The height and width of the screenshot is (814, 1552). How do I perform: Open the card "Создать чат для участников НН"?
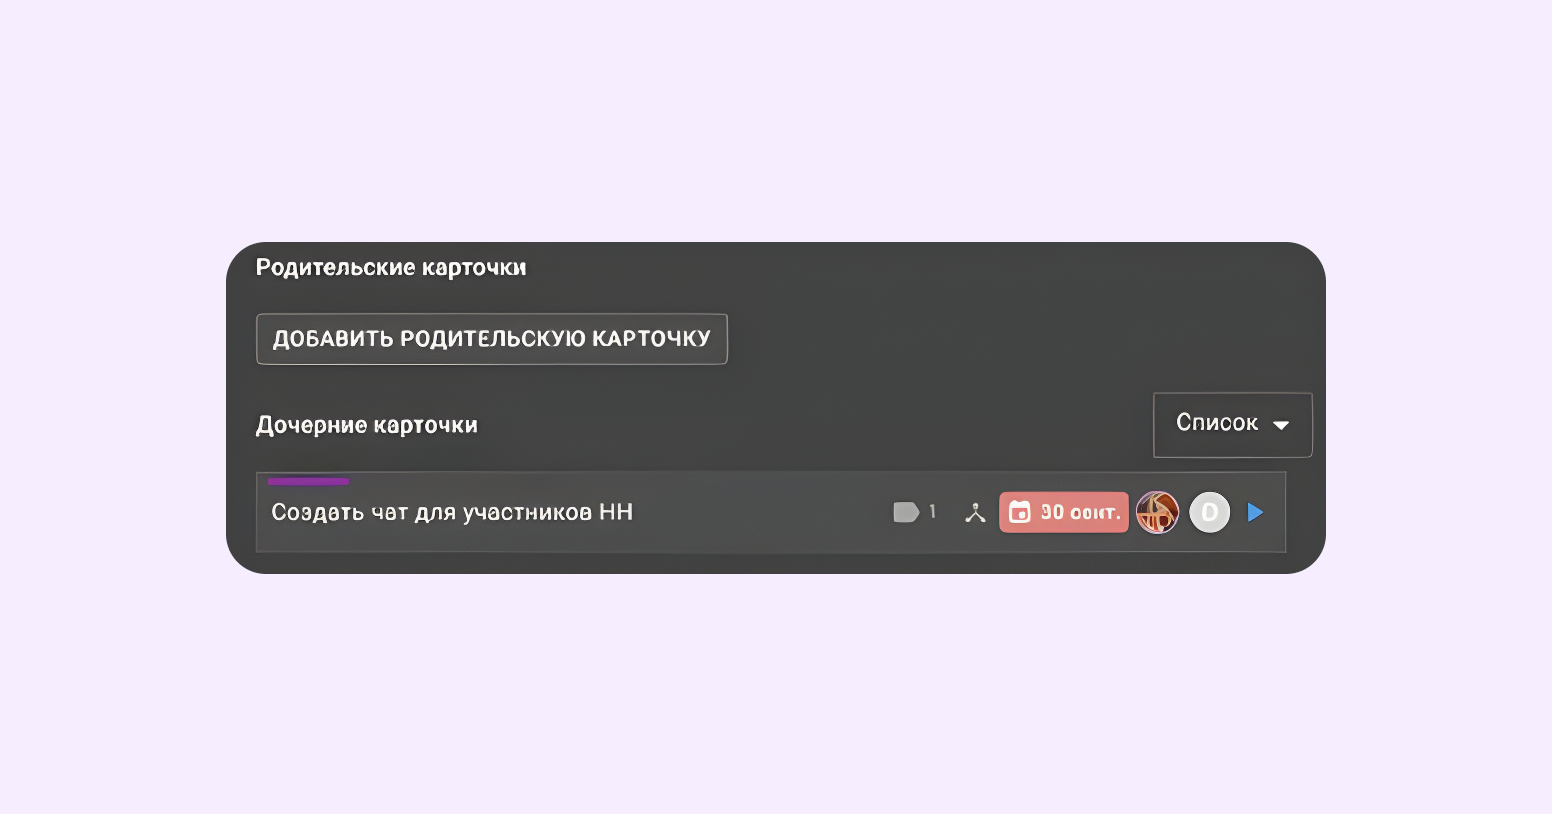coord(452,512)
